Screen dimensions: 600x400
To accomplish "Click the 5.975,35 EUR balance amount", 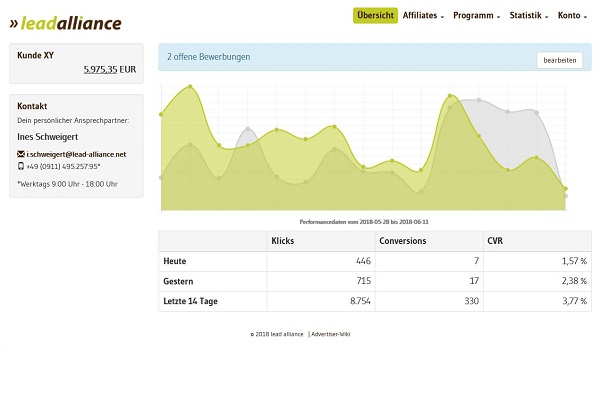I will point(109,70).
